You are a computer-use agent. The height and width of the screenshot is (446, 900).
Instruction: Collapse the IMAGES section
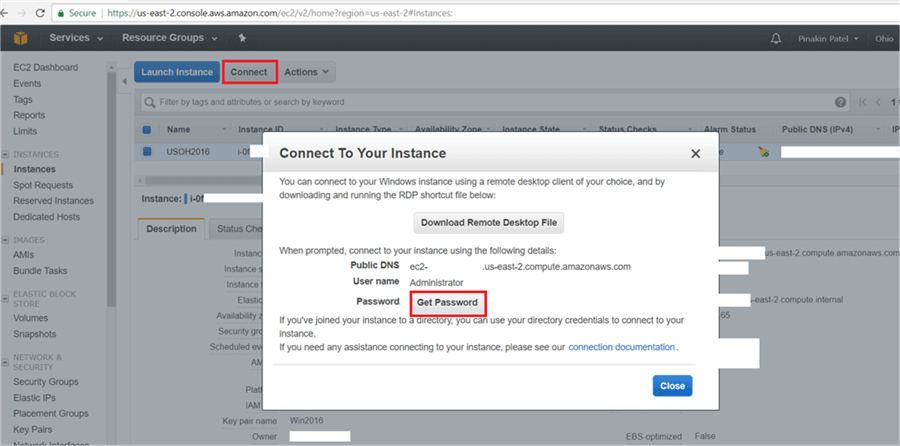tap(6, 240)
